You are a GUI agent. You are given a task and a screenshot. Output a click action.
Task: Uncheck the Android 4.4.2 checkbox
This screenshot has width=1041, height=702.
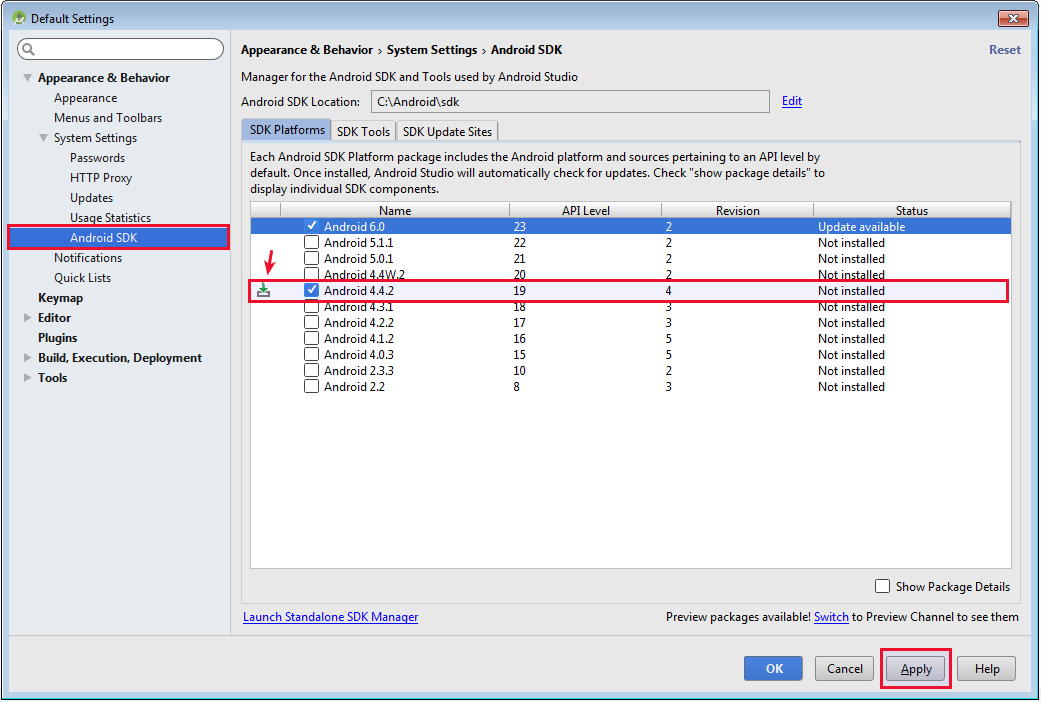click(x=311, y=290)
